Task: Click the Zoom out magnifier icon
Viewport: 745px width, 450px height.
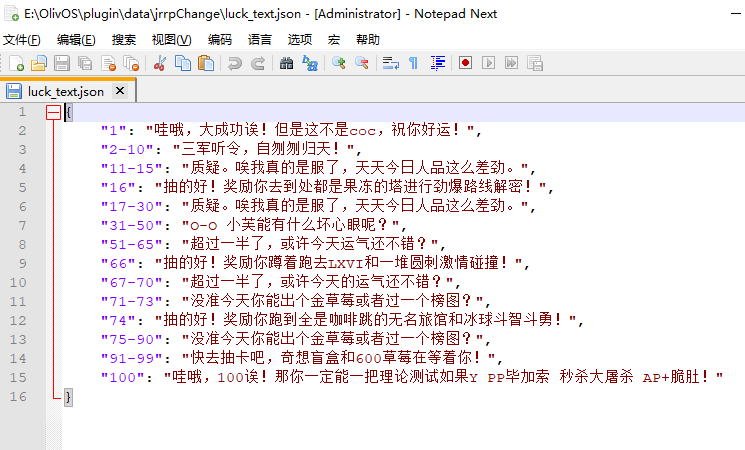Action: click(x=362, y=63)
